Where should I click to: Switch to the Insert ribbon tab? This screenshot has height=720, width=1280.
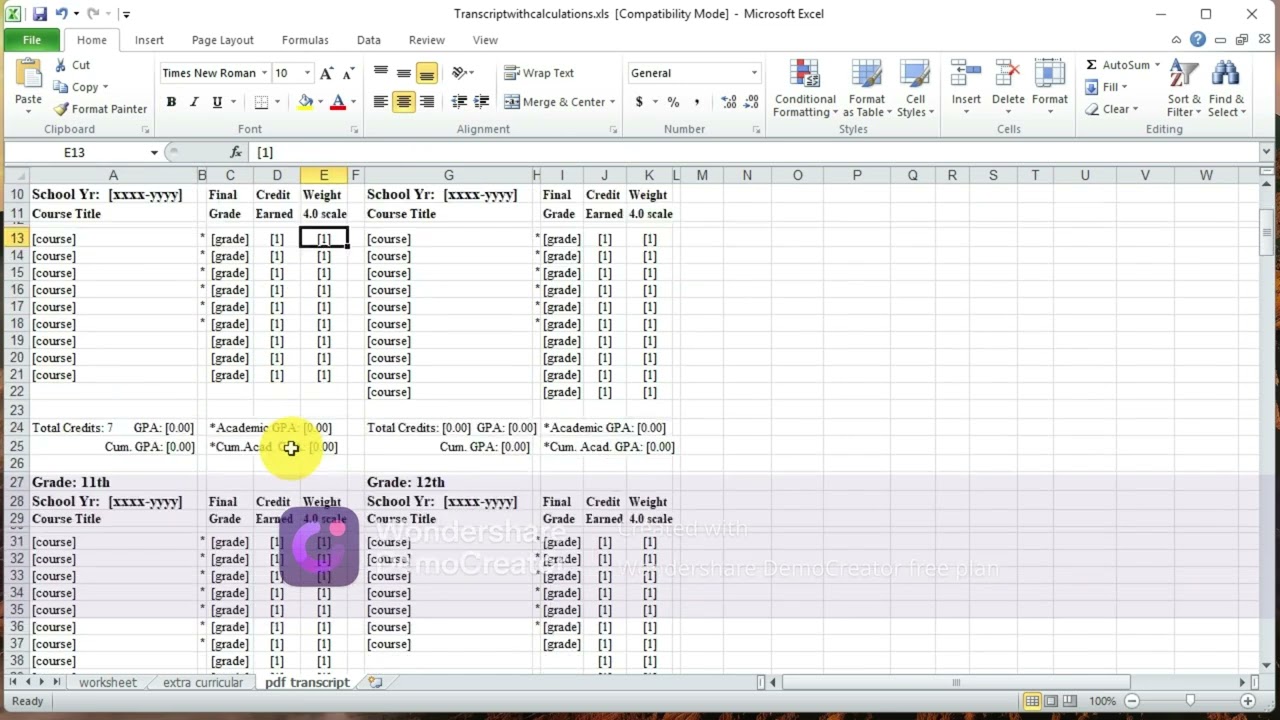(149, 40)
